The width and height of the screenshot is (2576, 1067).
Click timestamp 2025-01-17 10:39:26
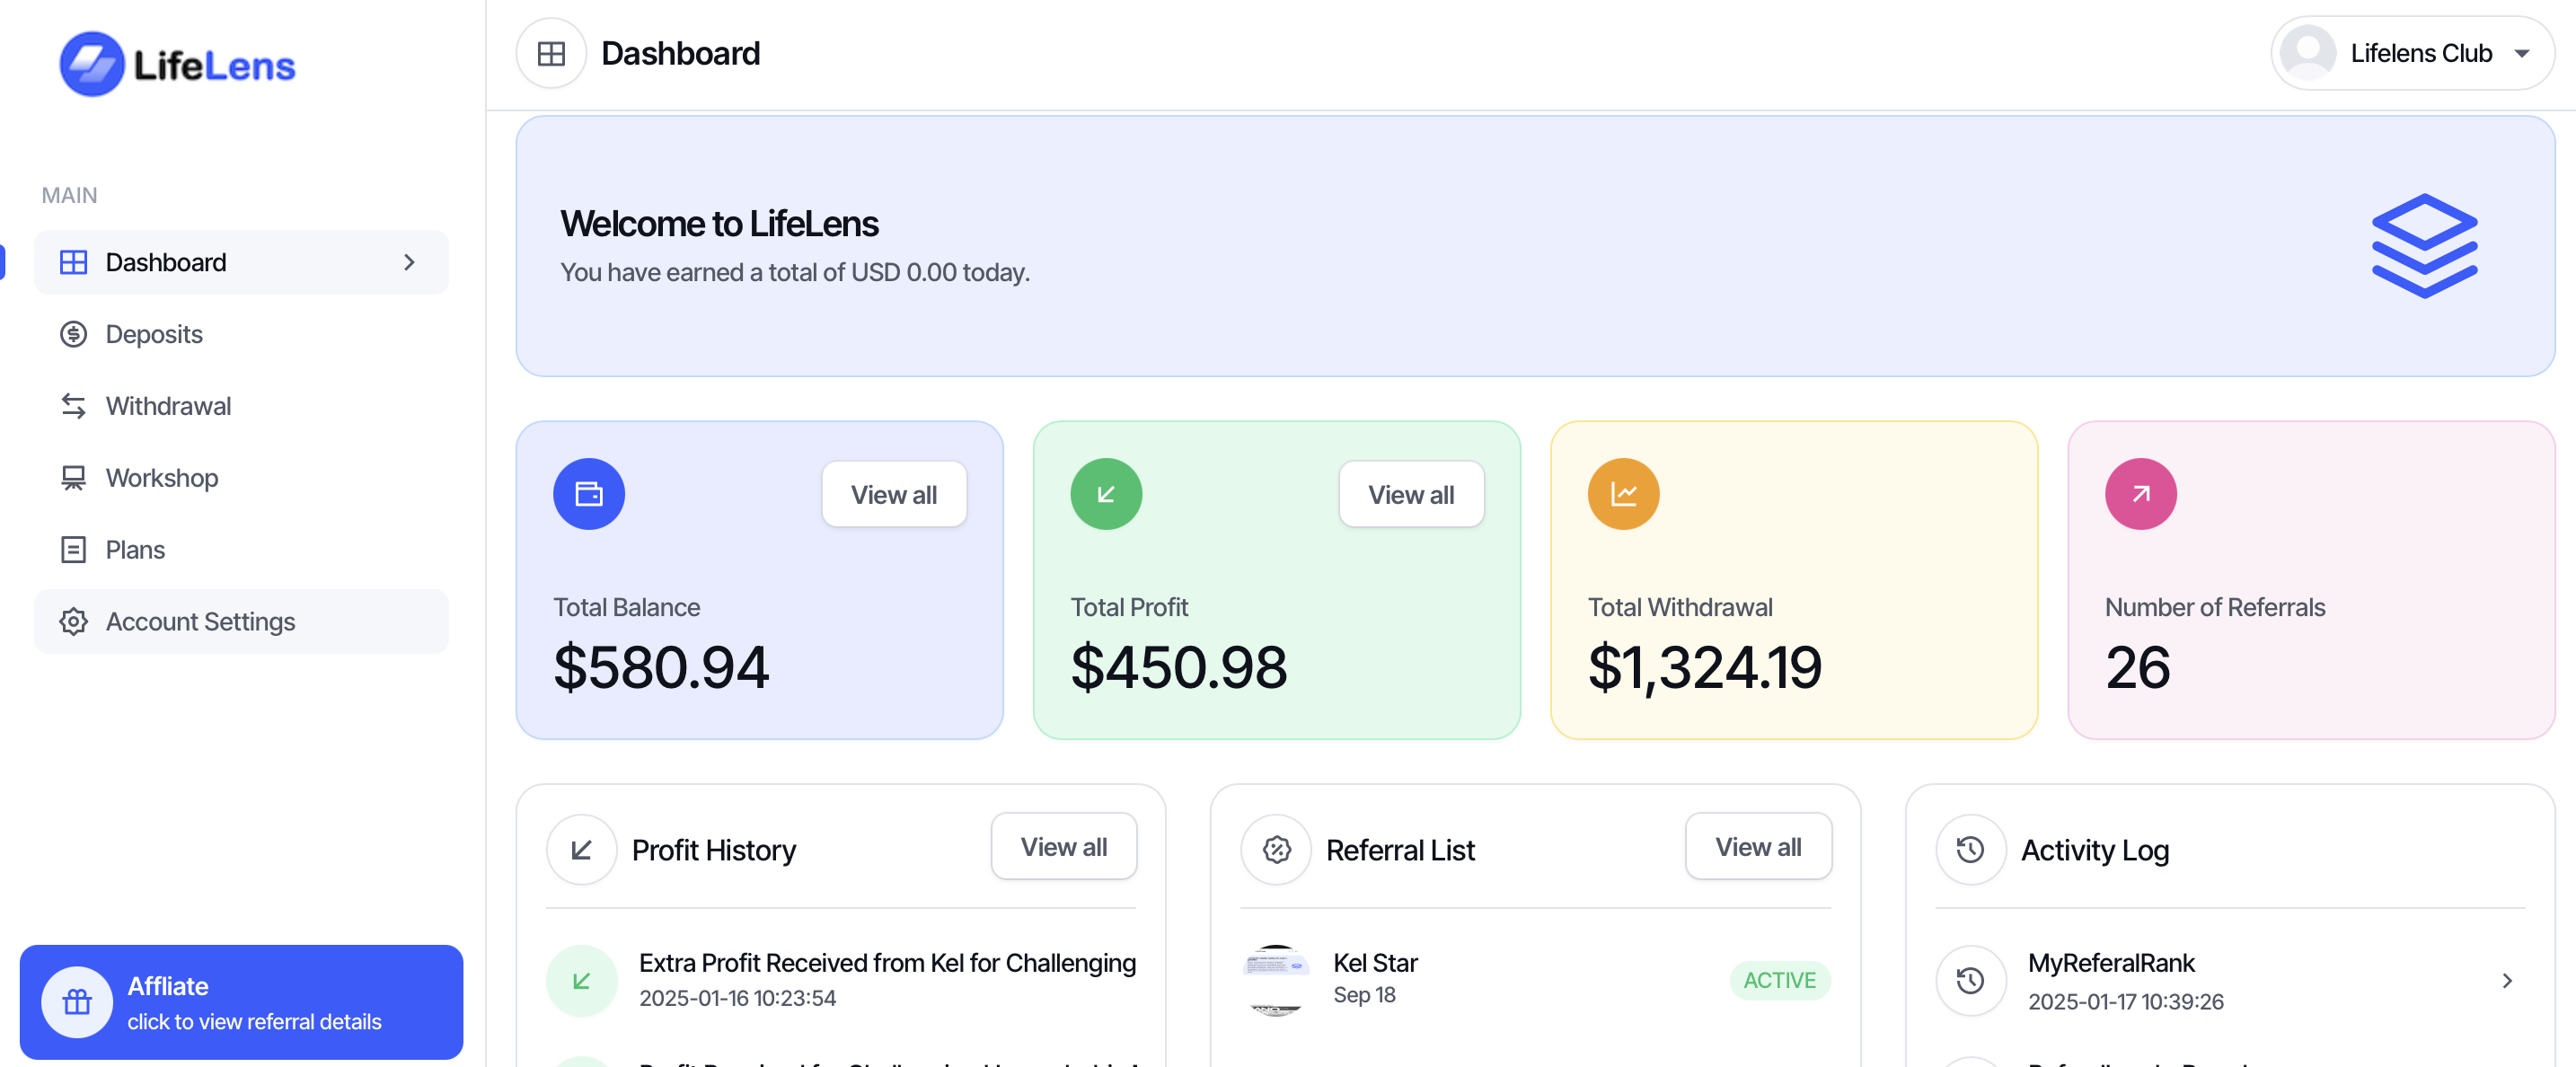(2125, 1002)
